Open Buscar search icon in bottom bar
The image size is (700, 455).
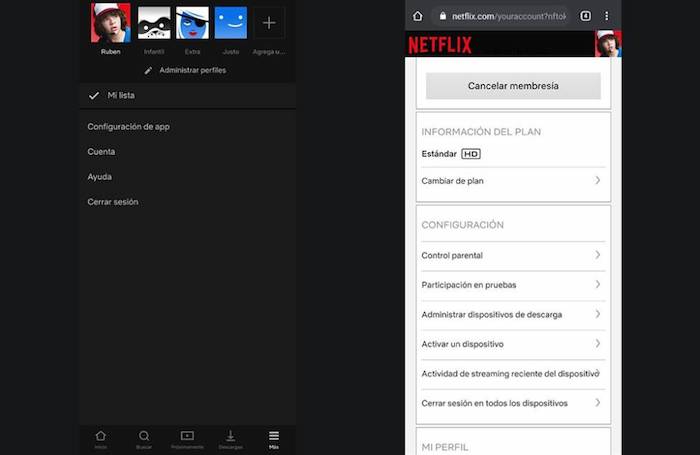144,437
